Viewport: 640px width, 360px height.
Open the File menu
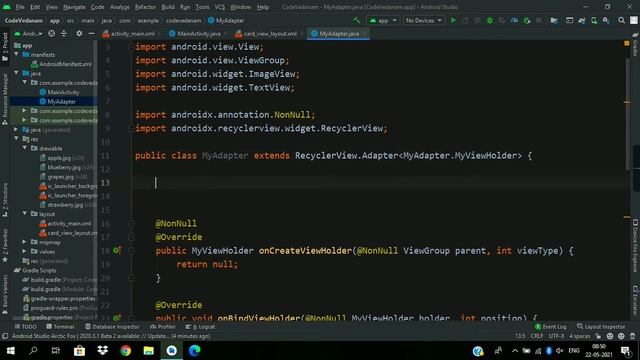(20, 7)
